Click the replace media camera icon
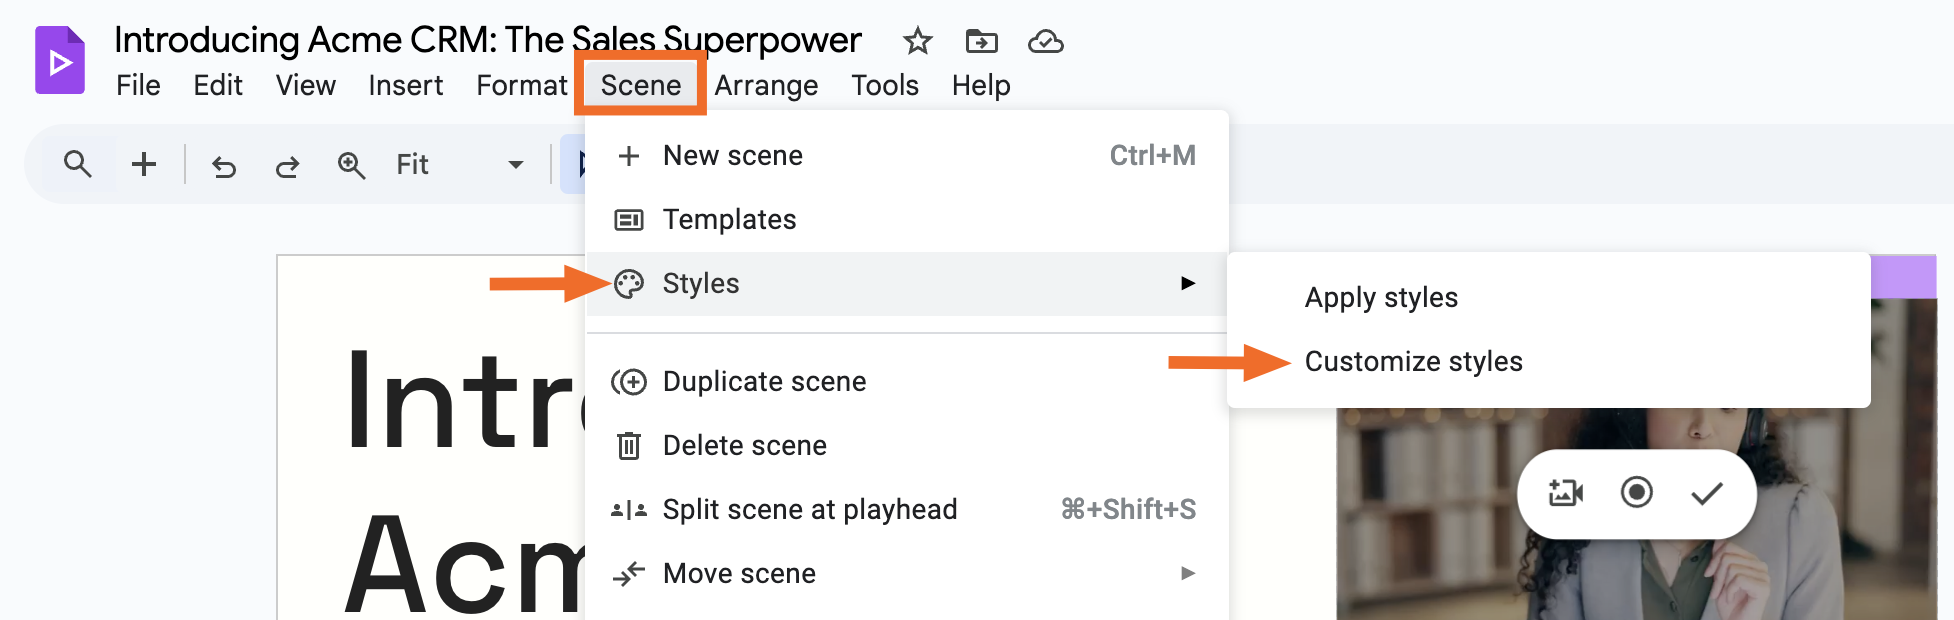 pos(1566,493)
